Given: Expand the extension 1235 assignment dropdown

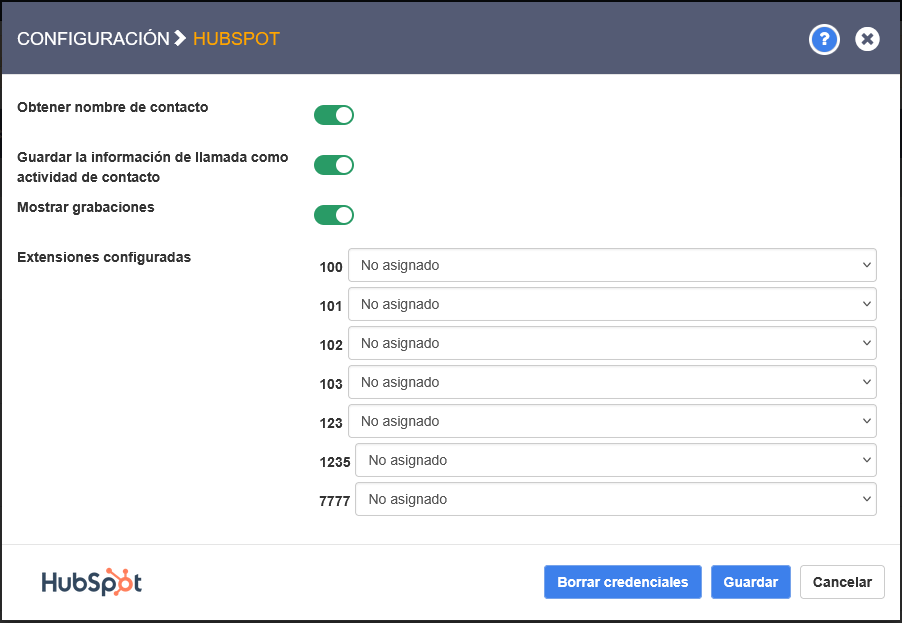Looking at the screenshot, I should tap(616, 460).
